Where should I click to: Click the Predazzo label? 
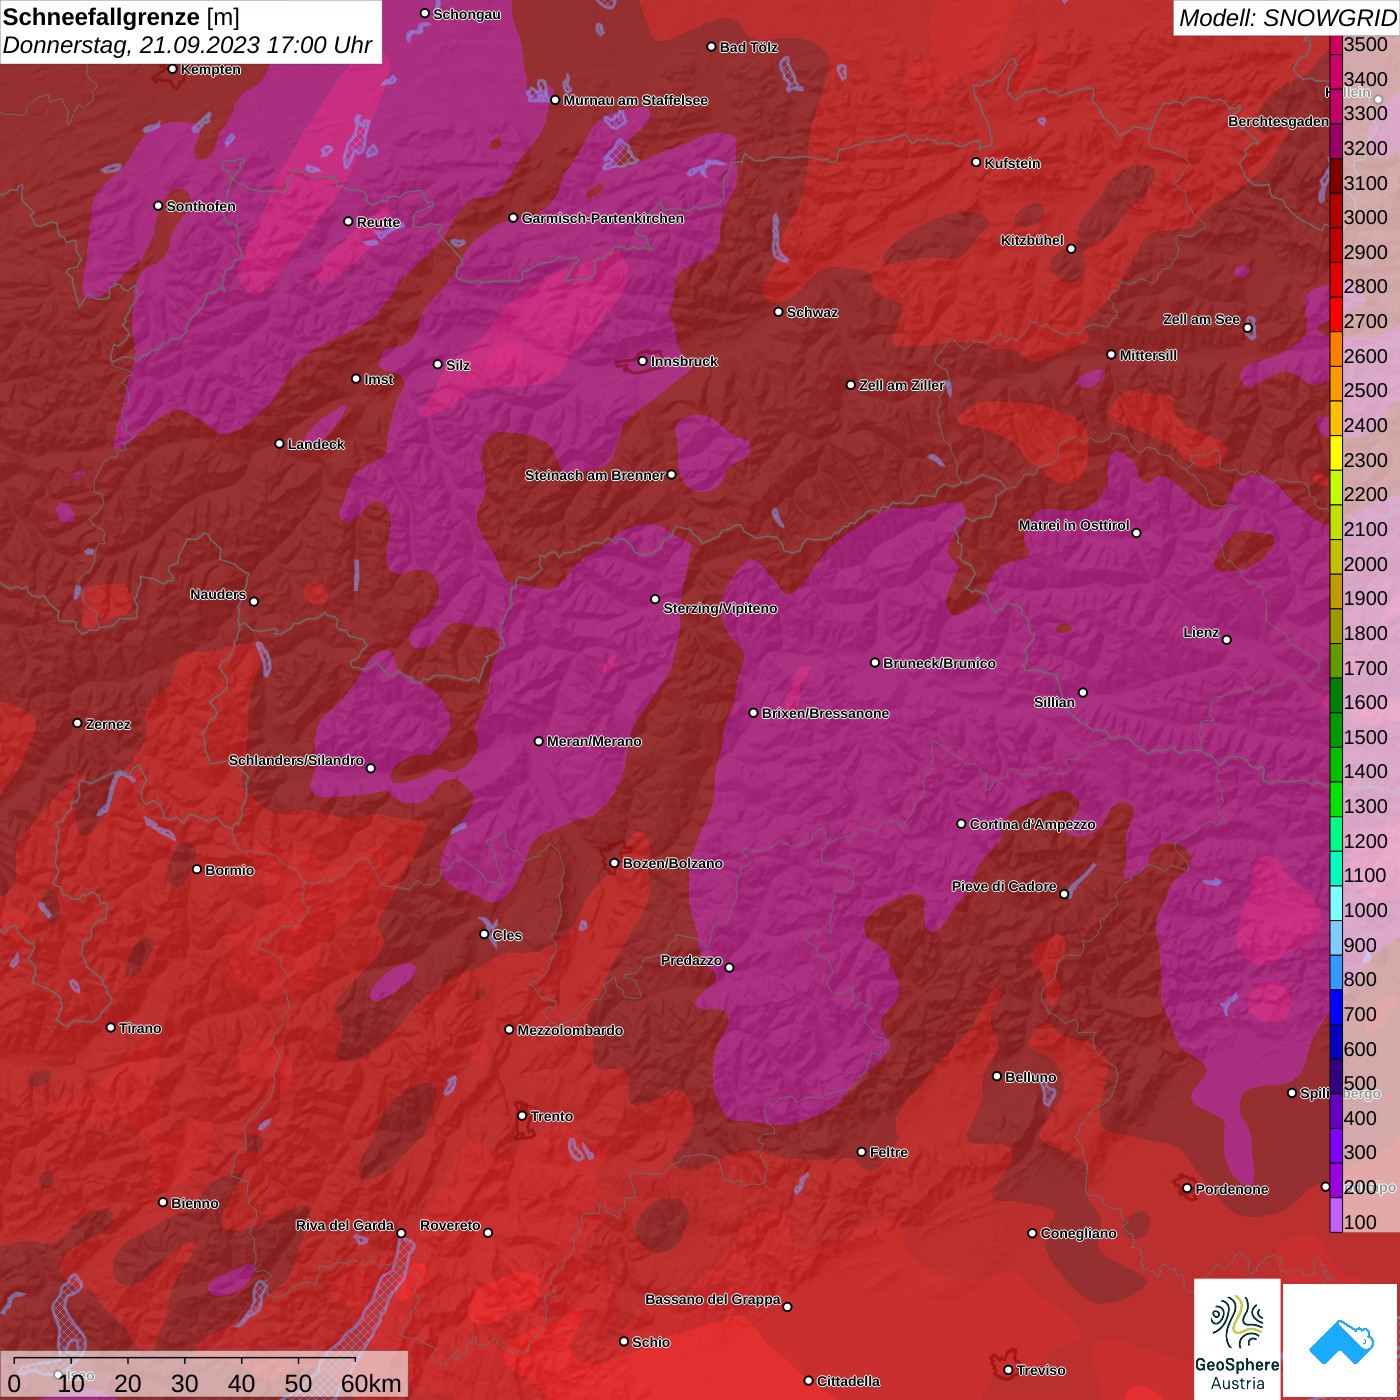pos(691,960)
